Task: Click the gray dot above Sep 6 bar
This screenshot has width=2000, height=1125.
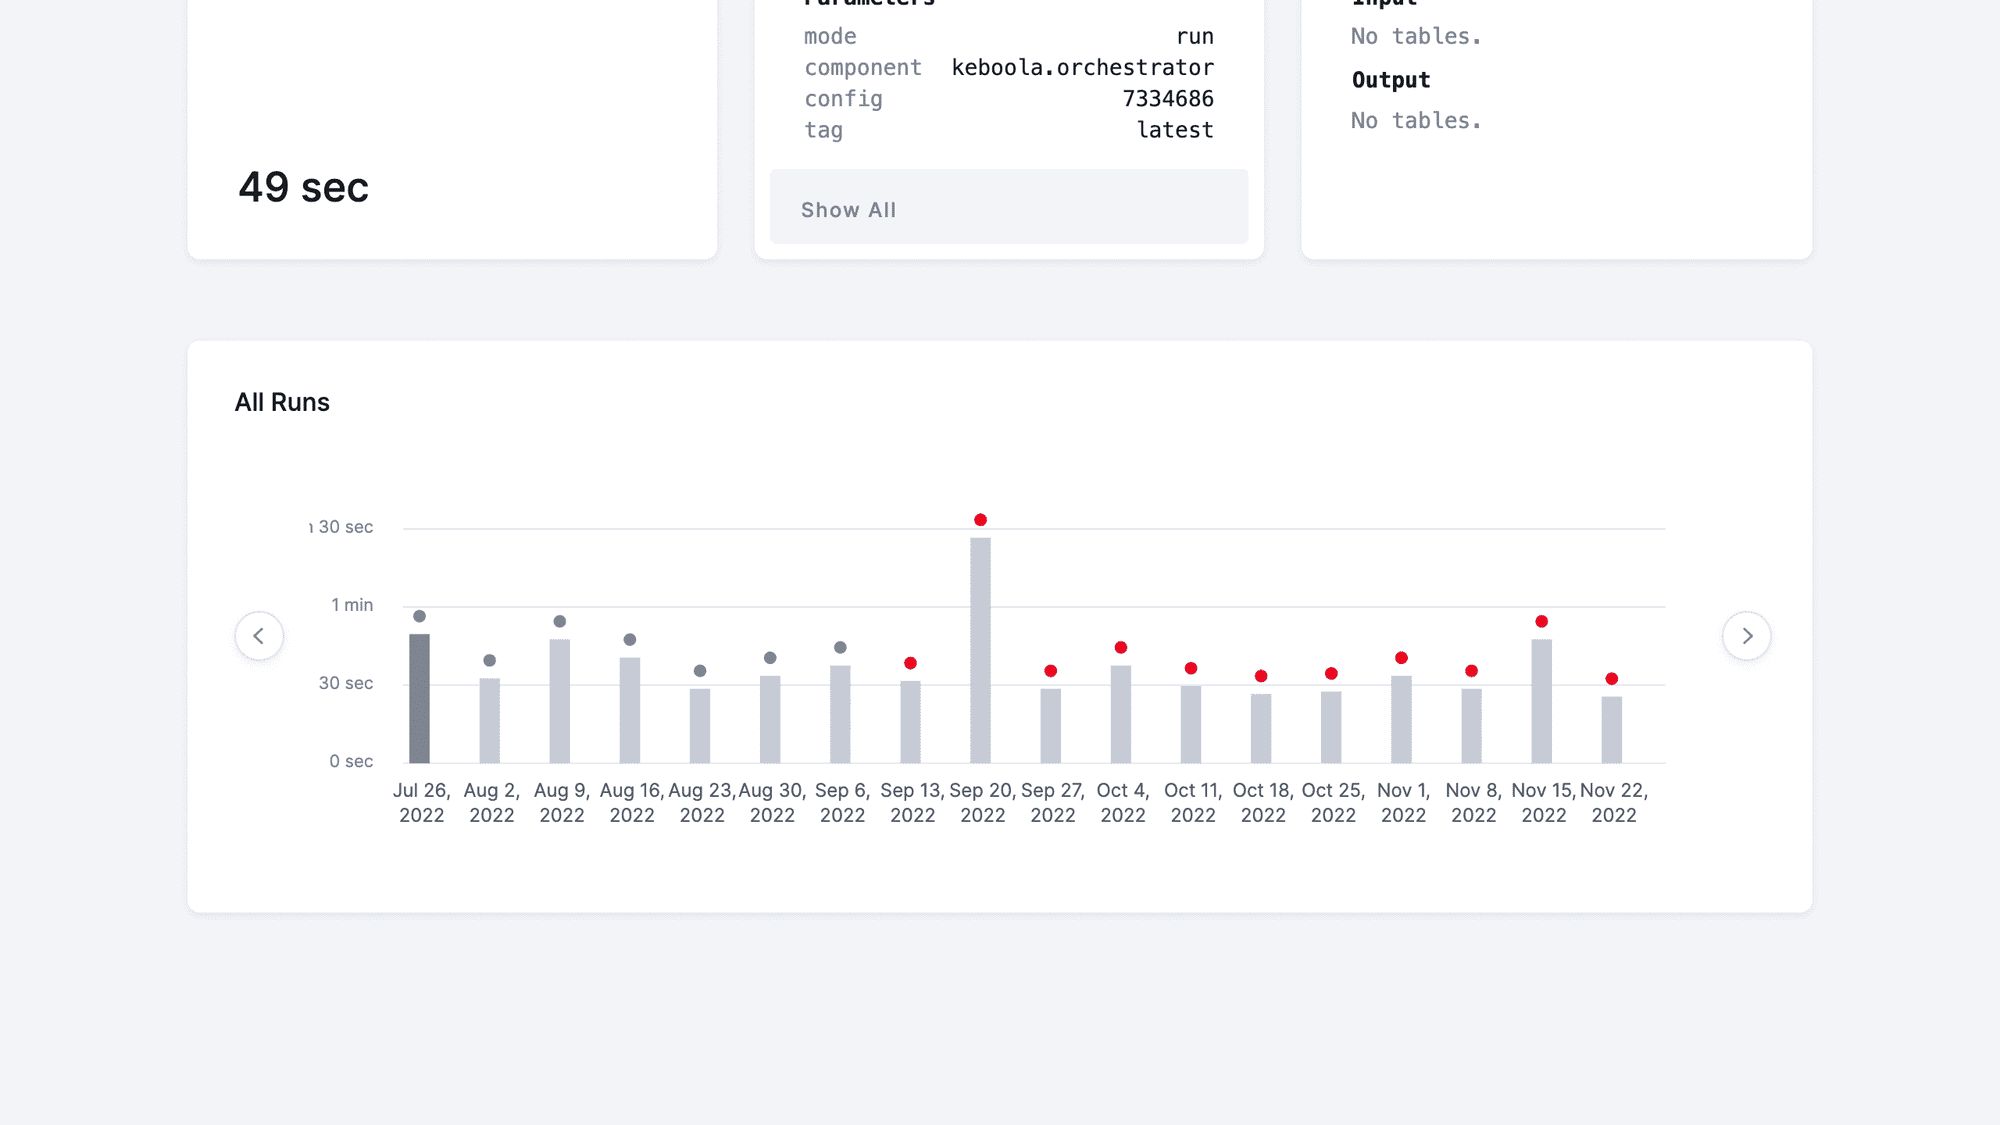Action: [840, 647]
